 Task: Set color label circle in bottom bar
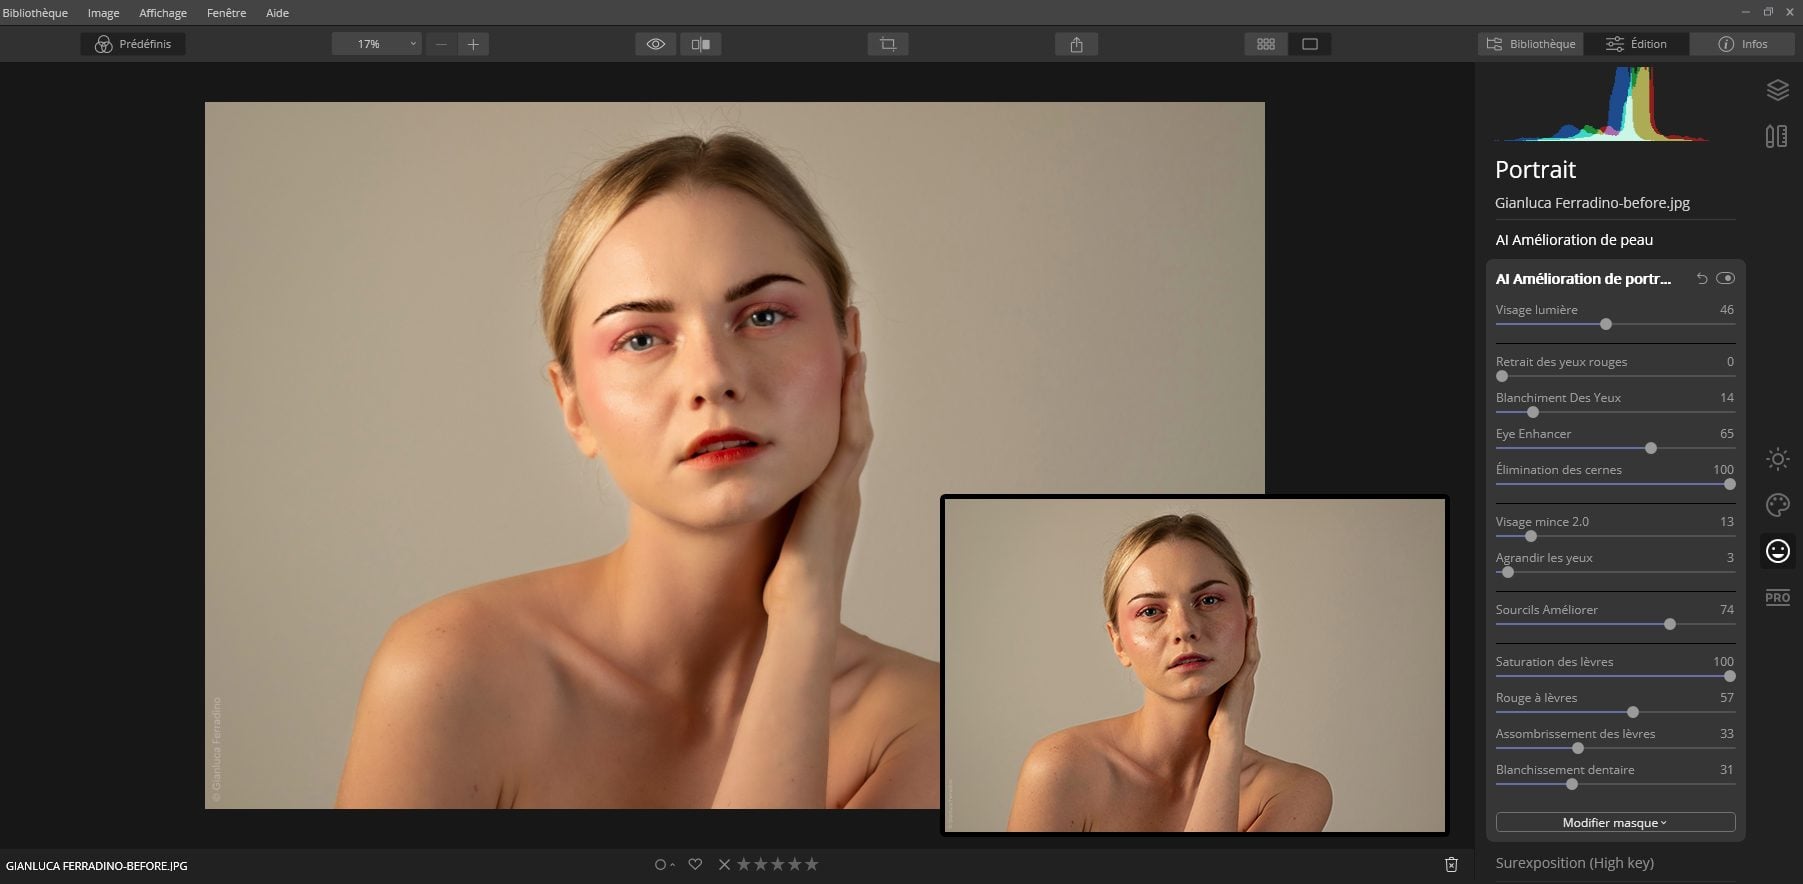click(x=663, y=864)
